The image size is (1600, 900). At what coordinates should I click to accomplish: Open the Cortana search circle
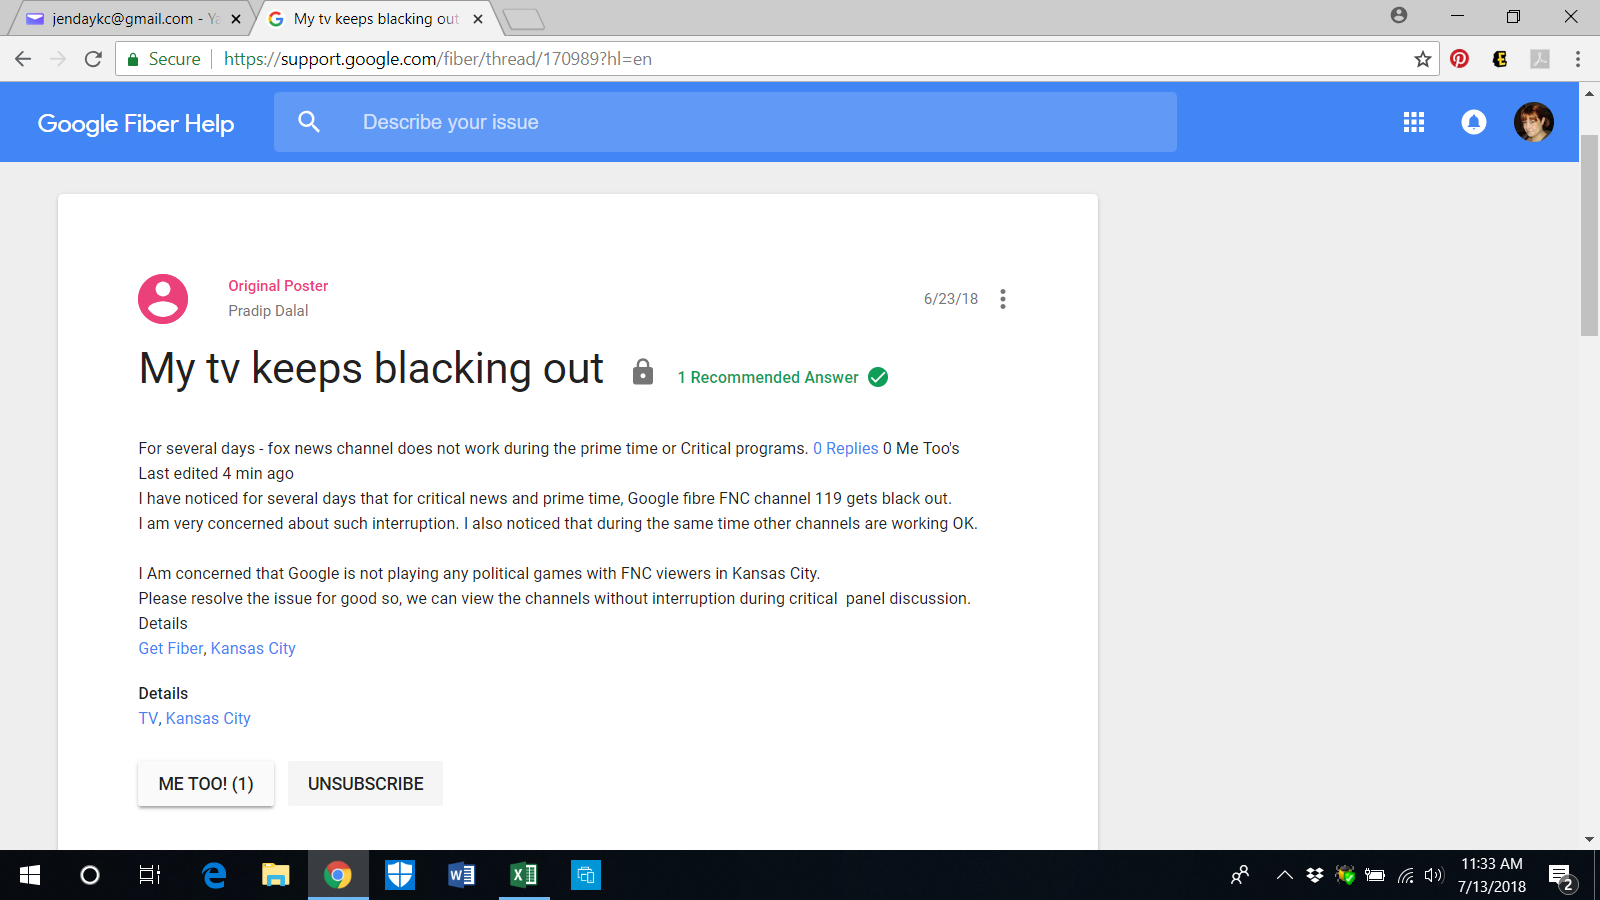pos(90,875)
